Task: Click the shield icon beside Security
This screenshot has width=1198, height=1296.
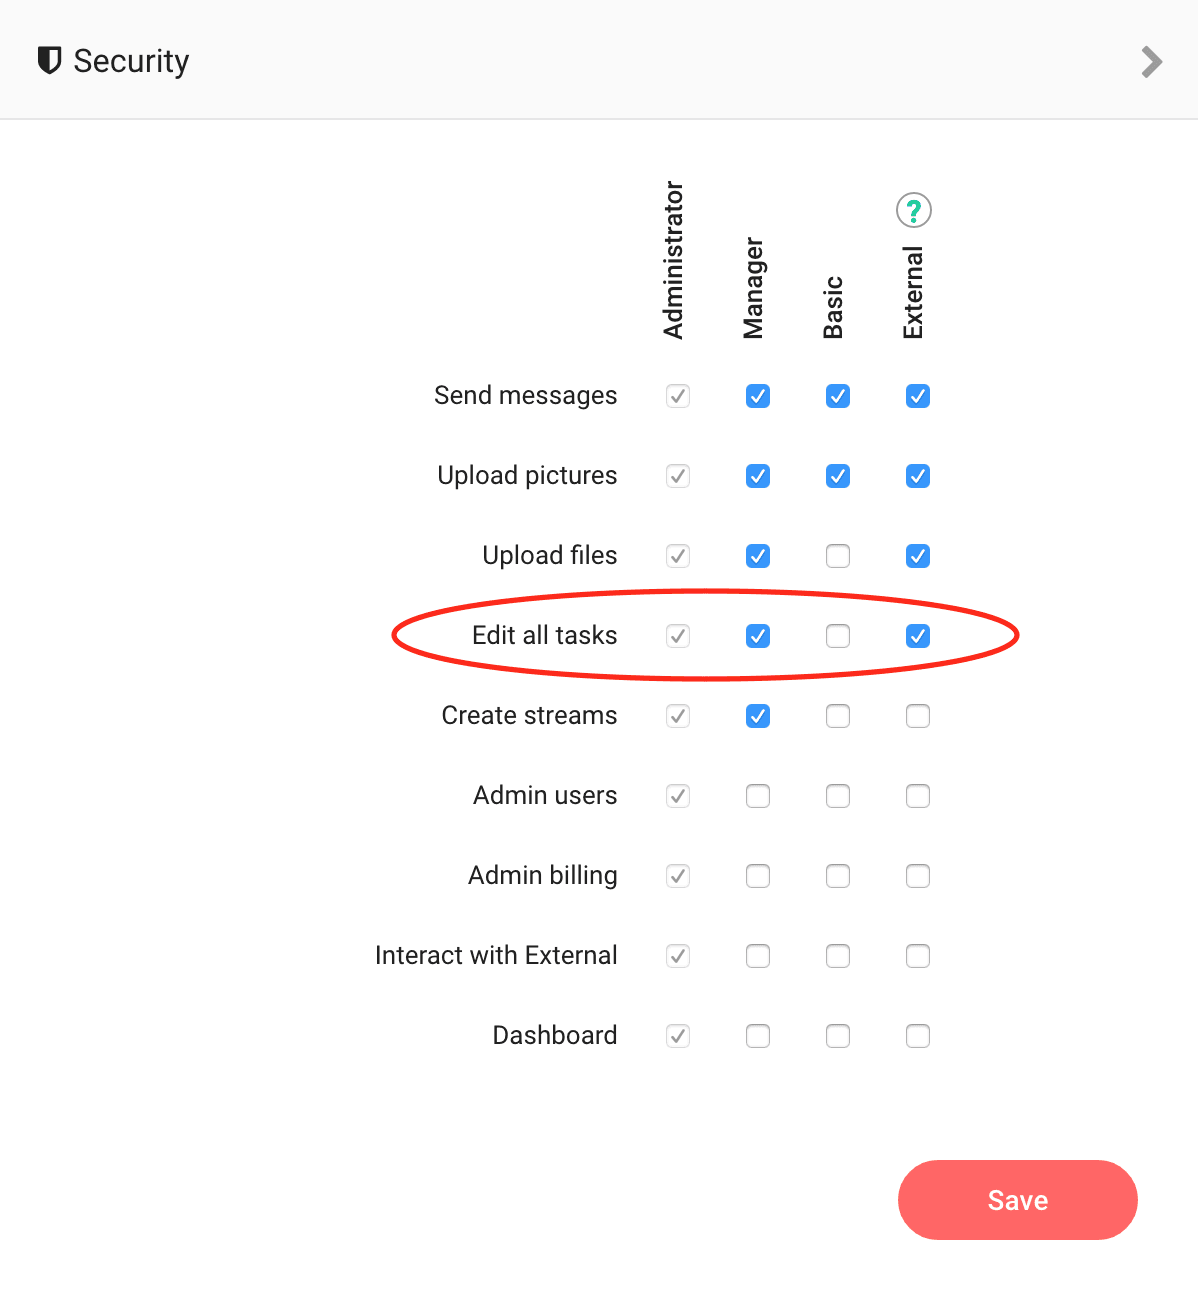Action: 49,60
